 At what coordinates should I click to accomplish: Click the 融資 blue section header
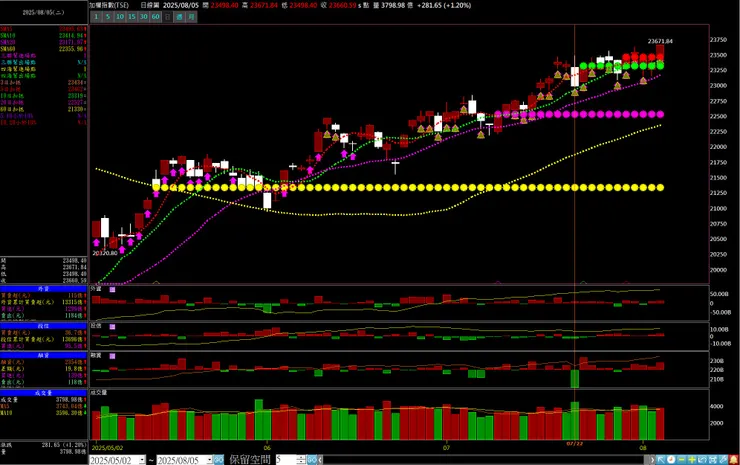coord(43,355)
